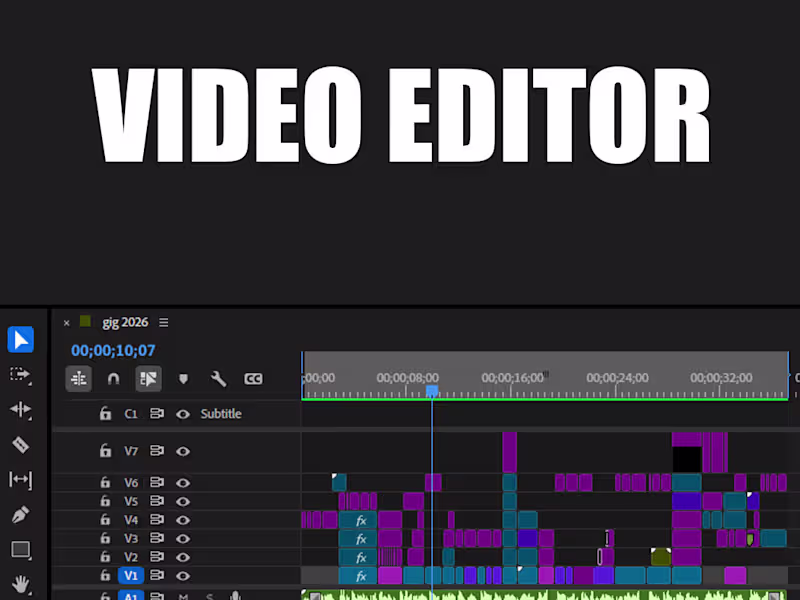
Task: Toggle Linked Selection
Action: [x=148, y=378]
